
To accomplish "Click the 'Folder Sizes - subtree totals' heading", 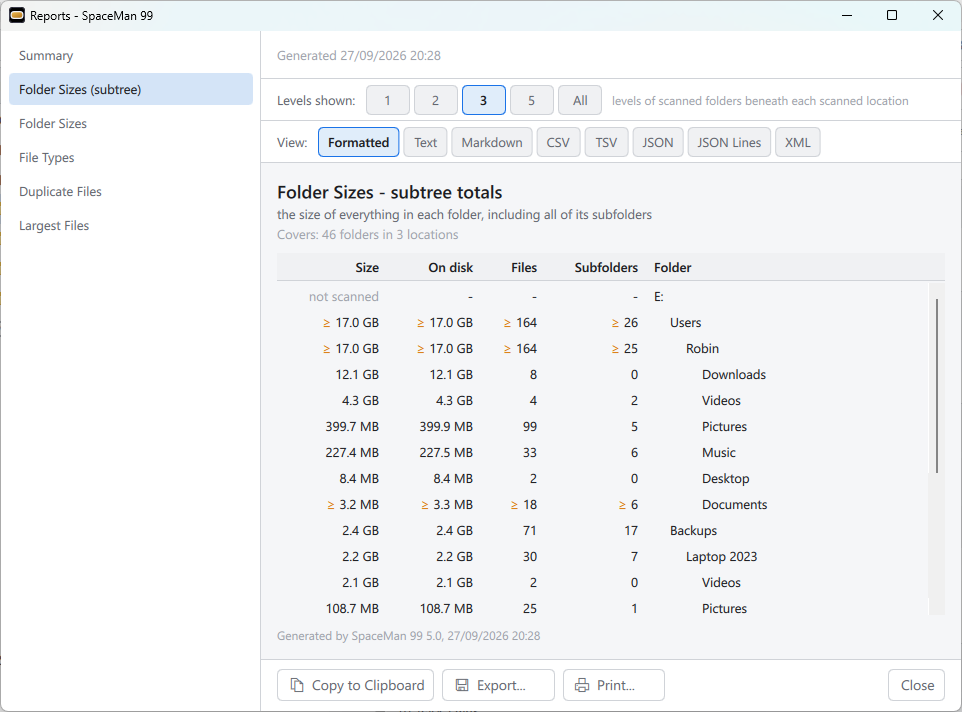I will [x=390, y=193].
